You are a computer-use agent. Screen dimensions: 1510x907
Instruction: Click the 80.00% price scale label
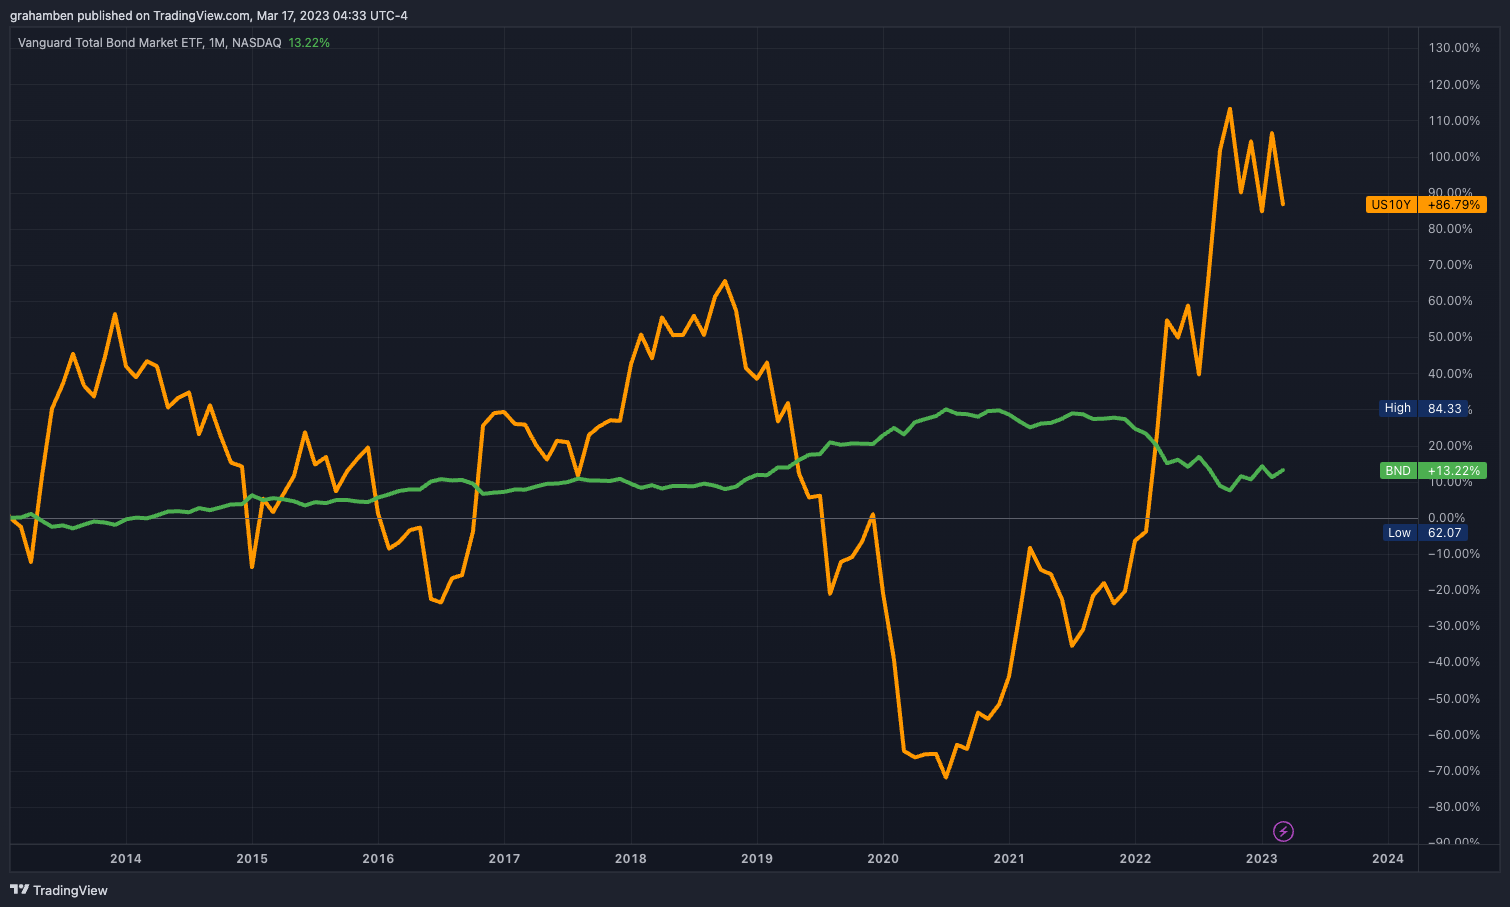click(x=1450, y=229)
